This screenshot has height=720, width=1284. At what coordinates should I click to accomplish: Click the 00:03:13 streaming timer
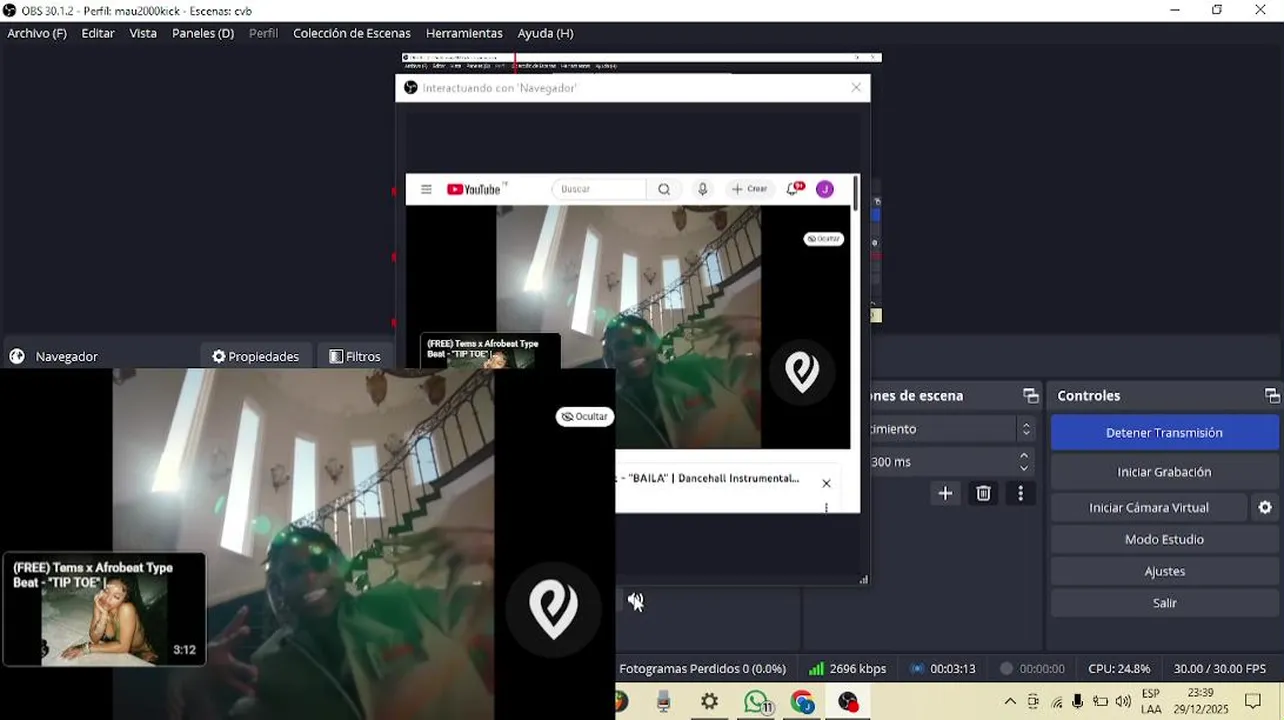click(943, 669)
